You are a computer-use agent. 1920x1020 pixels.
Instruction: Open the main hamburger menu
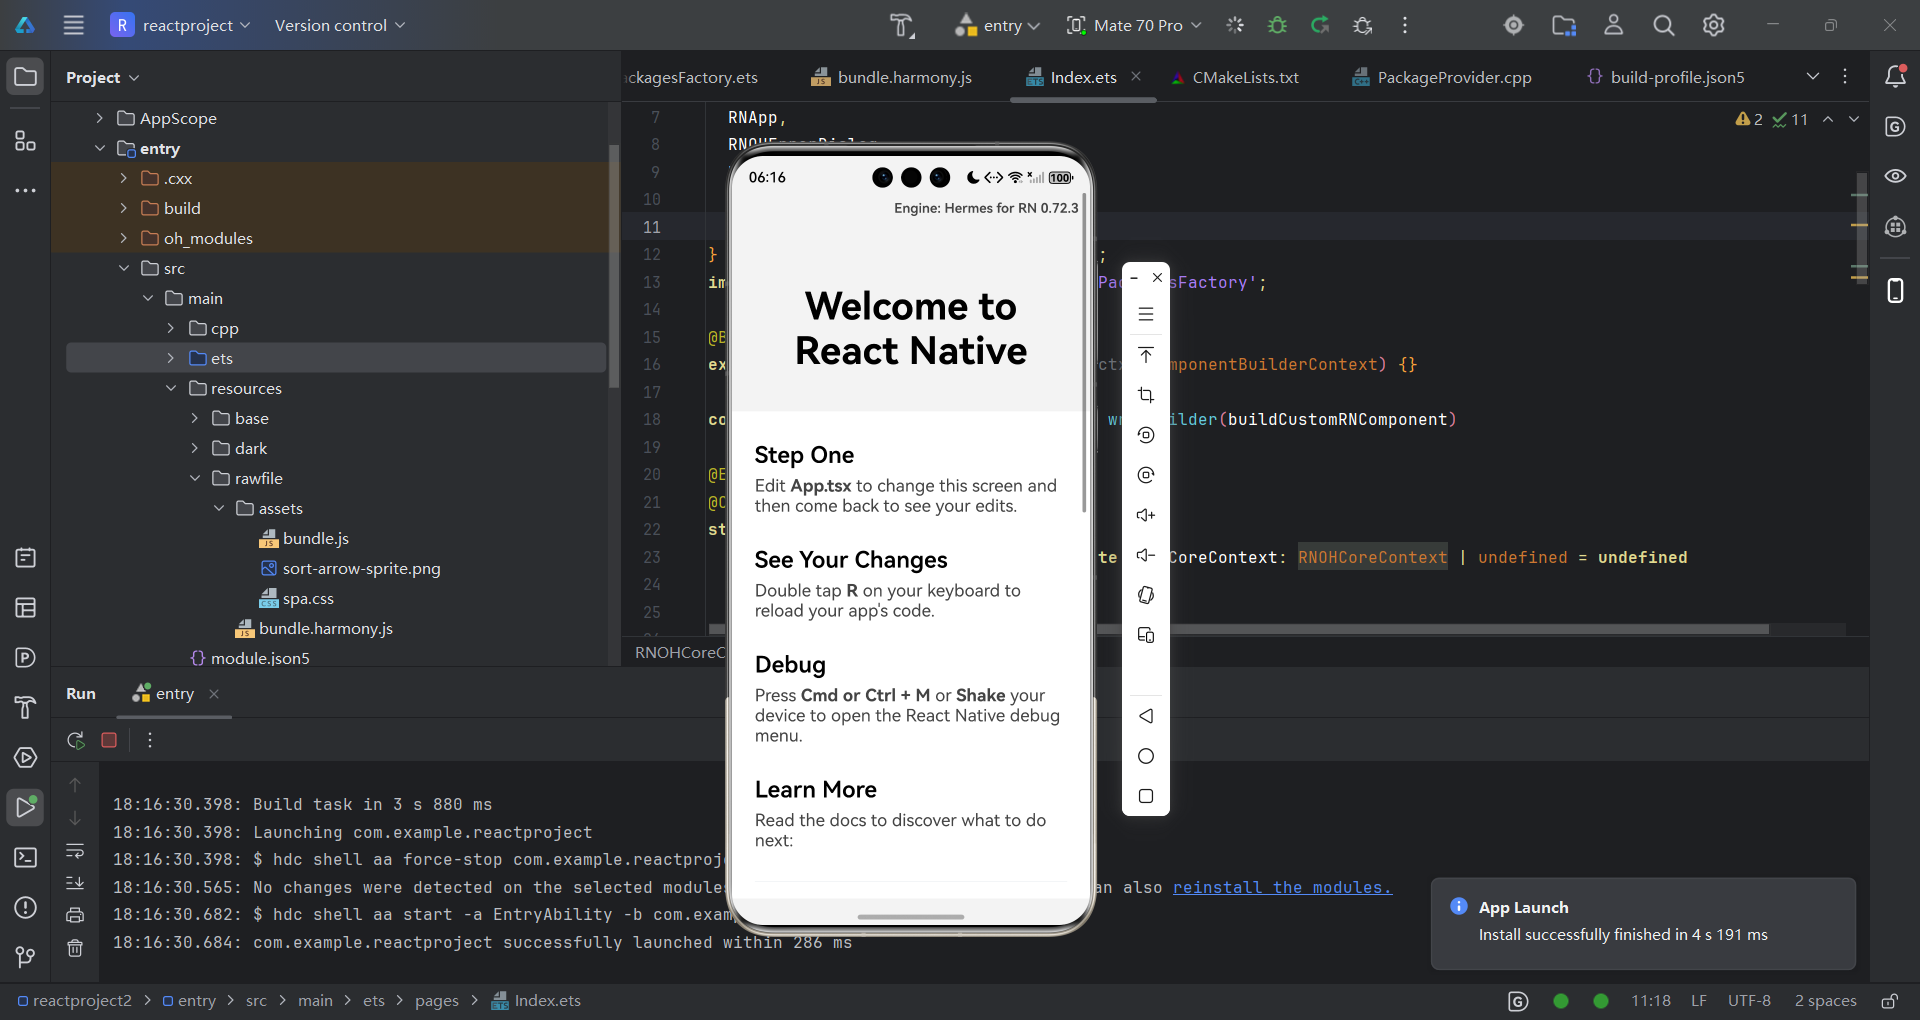73,25
